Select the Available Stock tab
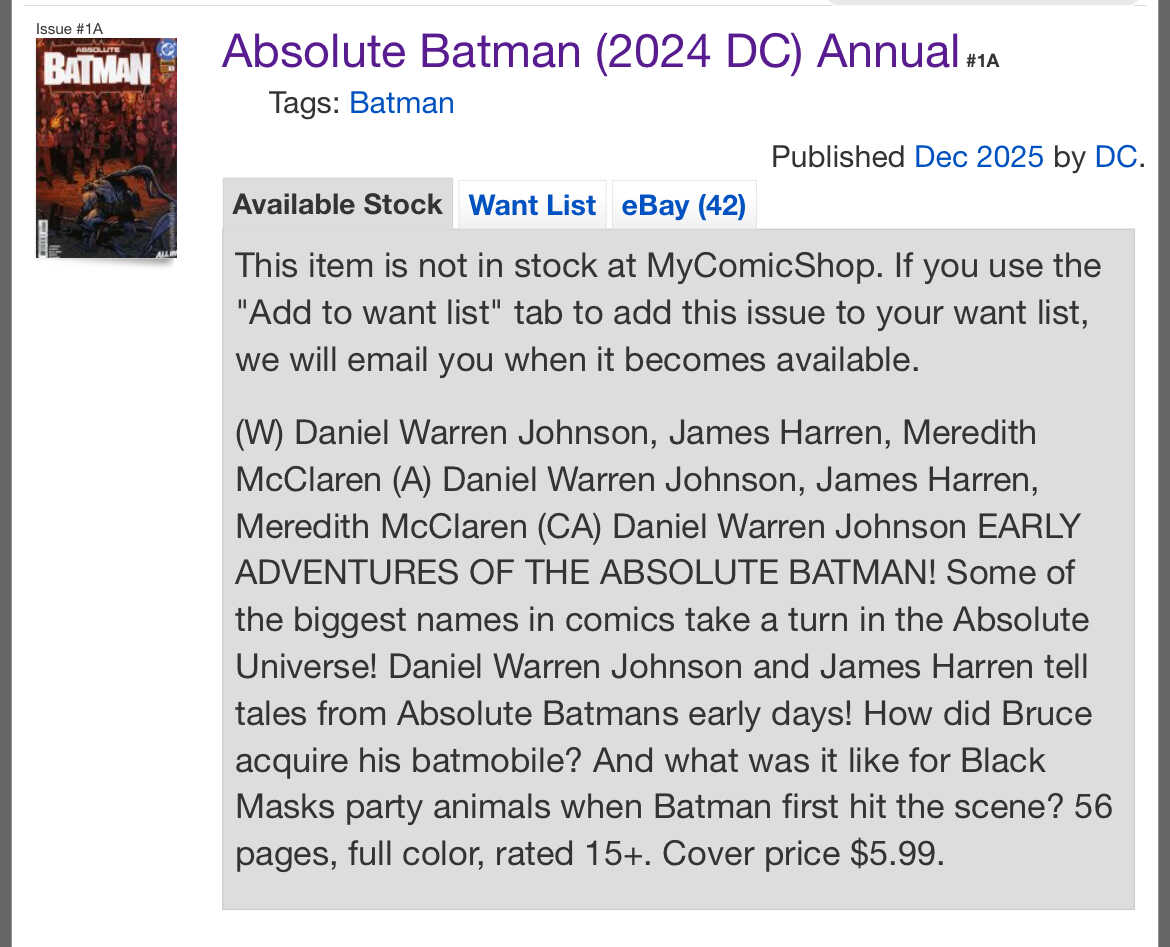Screen dimensions: 1170x947 point(337,204)
